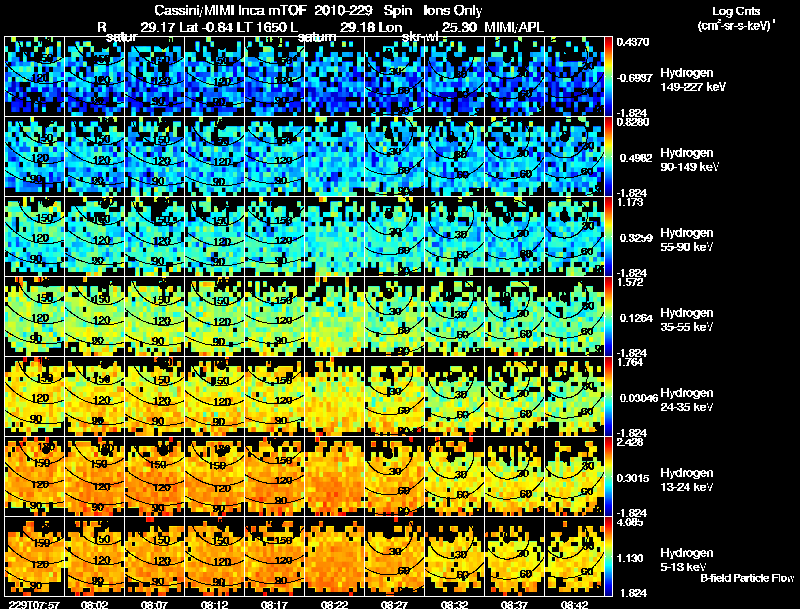The width and height of the screenshot is (800, 609).
Task: Select the 90-149 keV panel at 08:27
Action: point(395,157)
